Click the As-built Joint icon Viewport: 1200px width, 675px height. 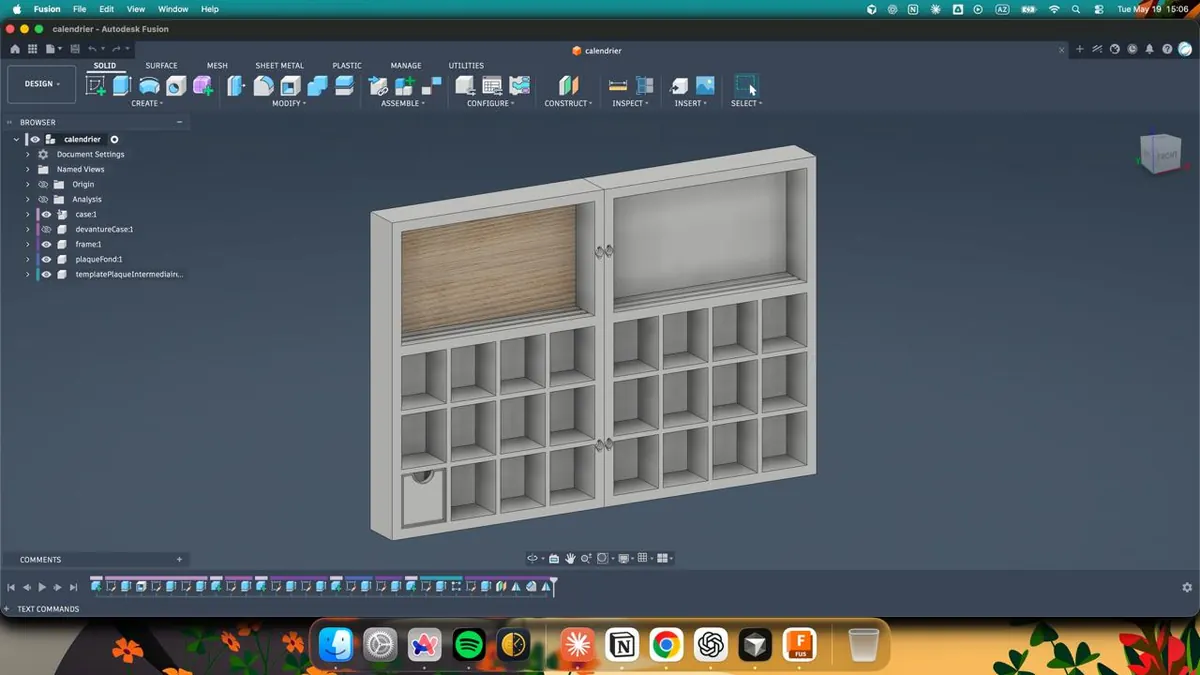(432, 86)
